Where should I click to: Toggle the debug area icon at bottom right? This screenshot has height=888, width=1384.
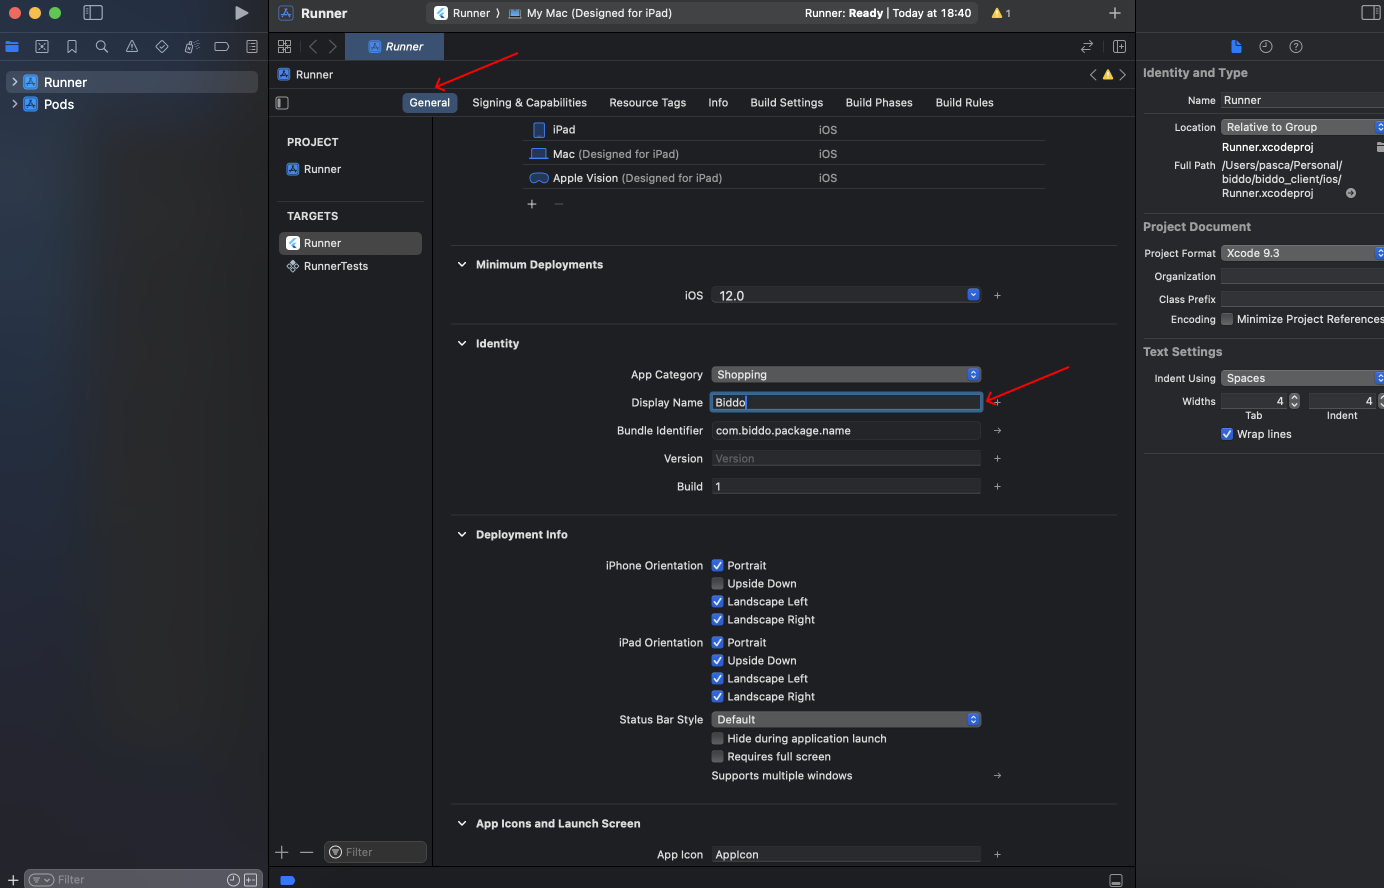tap(1116, 880)
